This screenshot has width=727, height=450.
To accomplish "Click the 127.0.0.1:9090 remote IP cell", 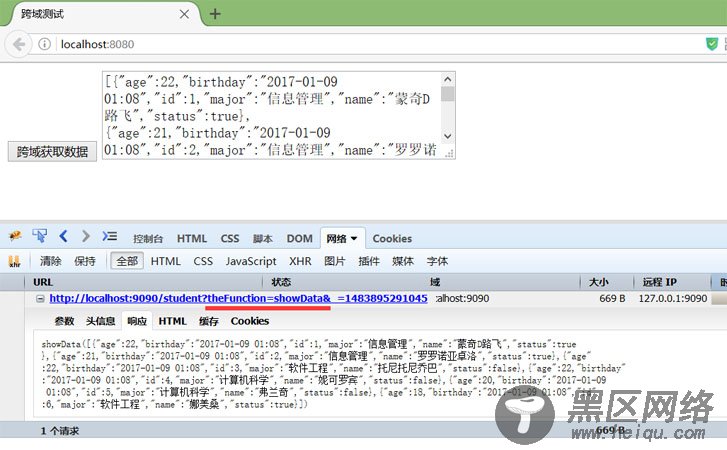I will [673, 298].
